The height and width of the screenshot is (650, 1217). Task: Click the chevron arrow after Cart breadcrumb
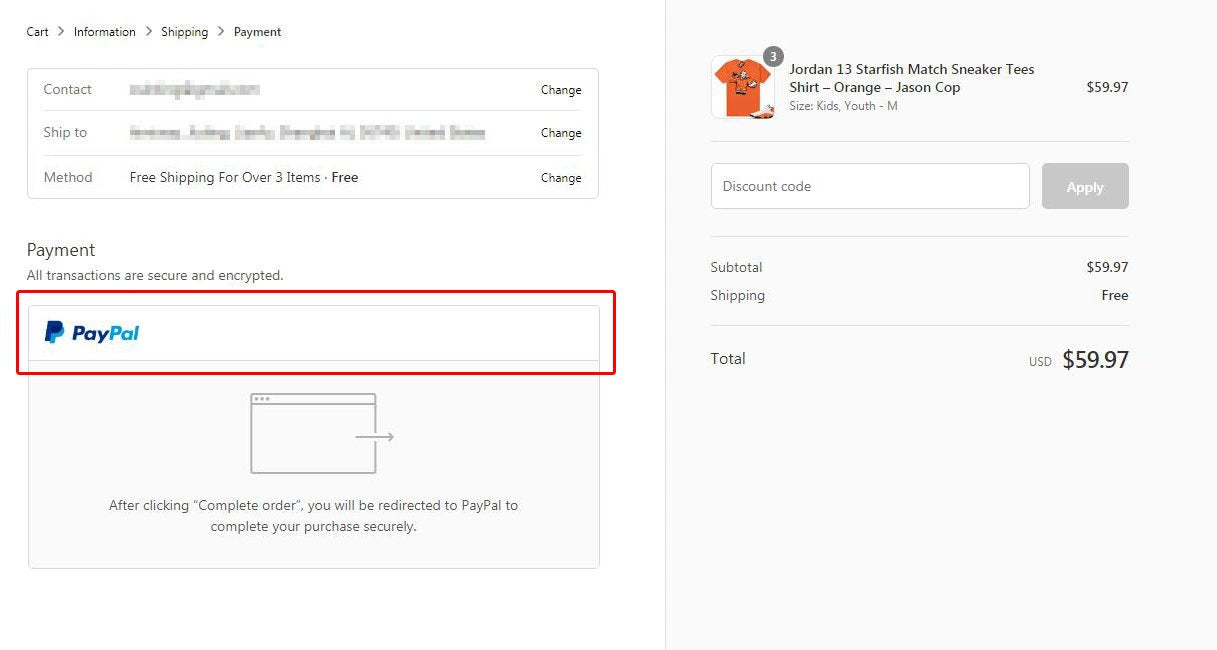[61, 32]
